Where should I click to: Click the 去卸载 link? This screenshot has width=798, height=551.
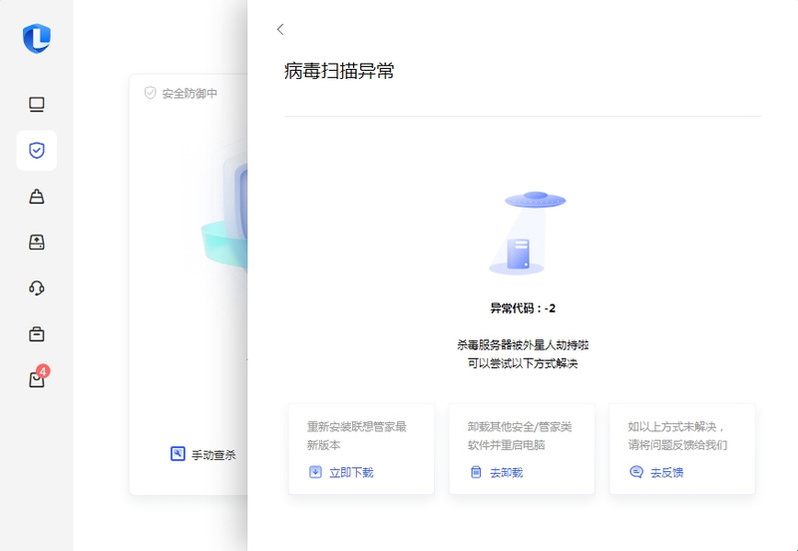pos(506,472)
